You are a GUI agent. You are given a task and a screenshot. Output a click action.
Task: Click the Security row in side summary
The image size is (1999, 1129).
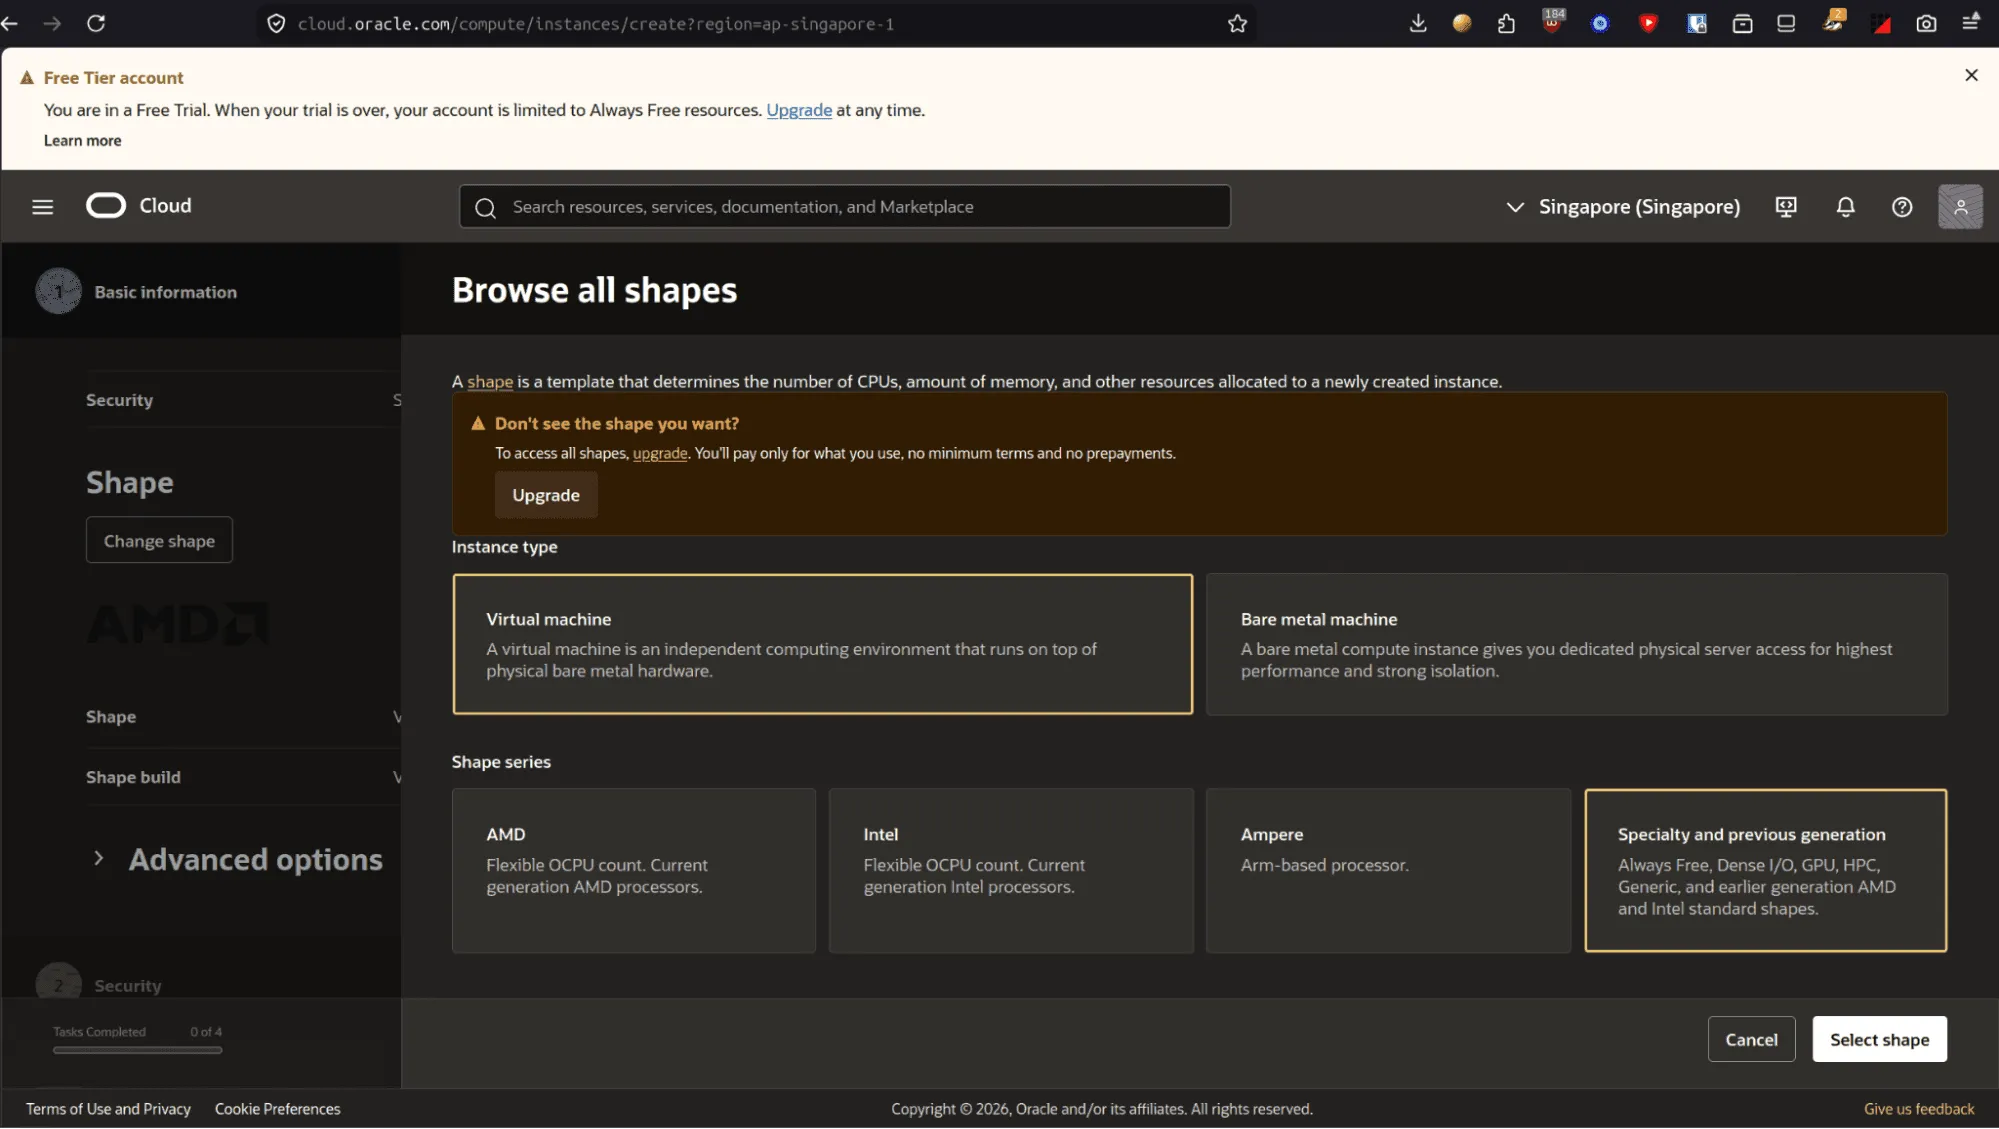pyautogui.click(x=243, y=400)
